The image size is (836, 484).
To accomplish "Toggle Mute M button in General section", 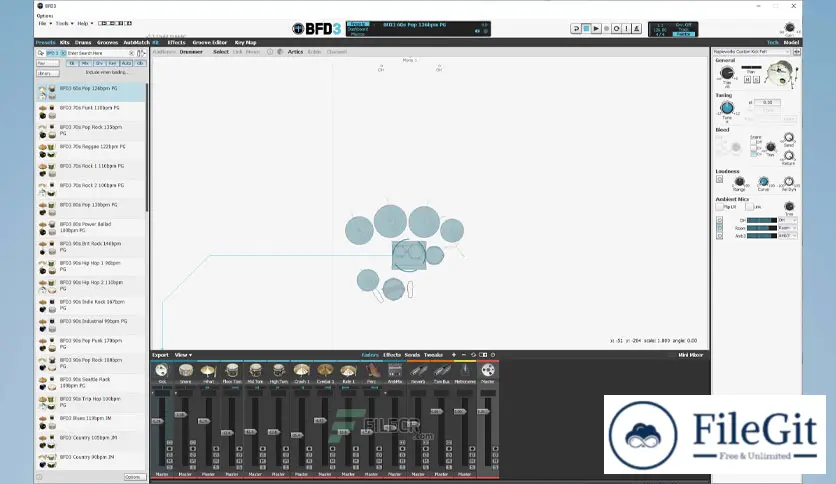I will (747, 79).
